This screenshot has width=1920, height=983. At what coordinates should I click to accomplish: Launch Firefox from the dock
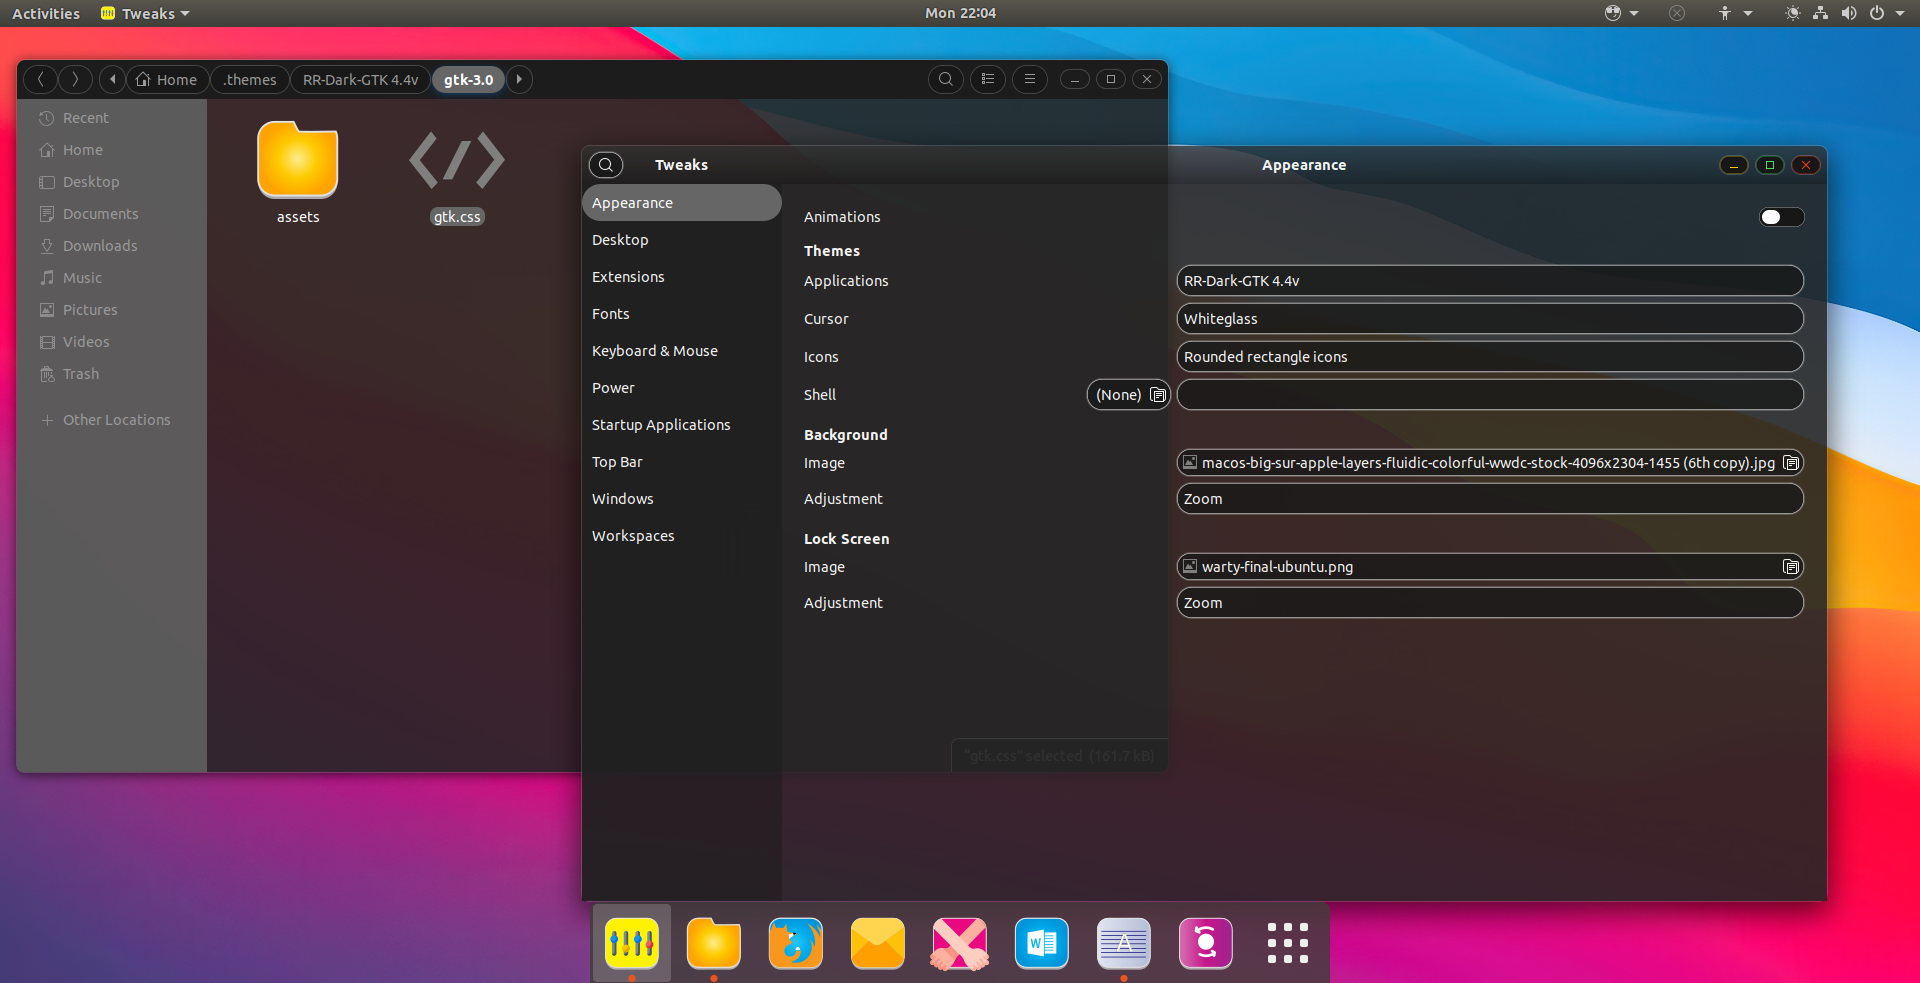(796, 943)
